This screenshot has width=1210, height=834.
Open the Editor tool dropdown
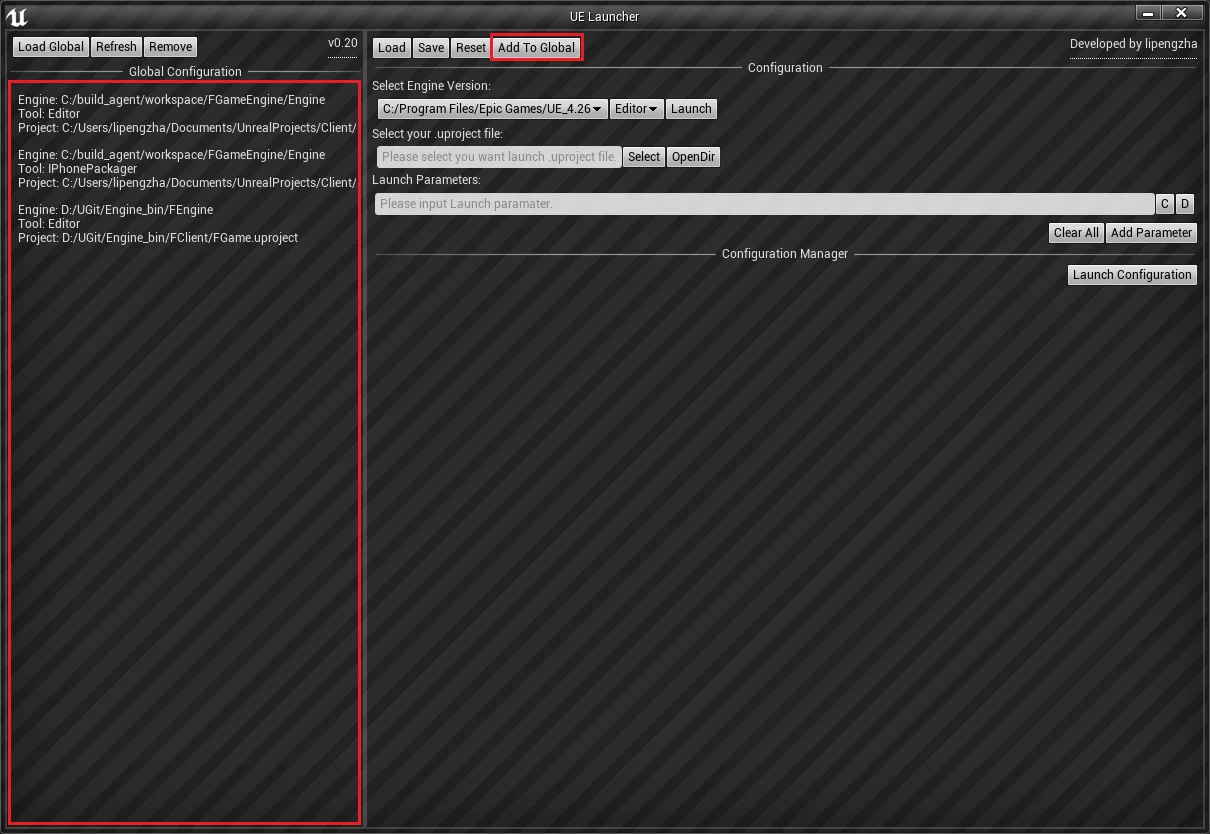(636, 109)
